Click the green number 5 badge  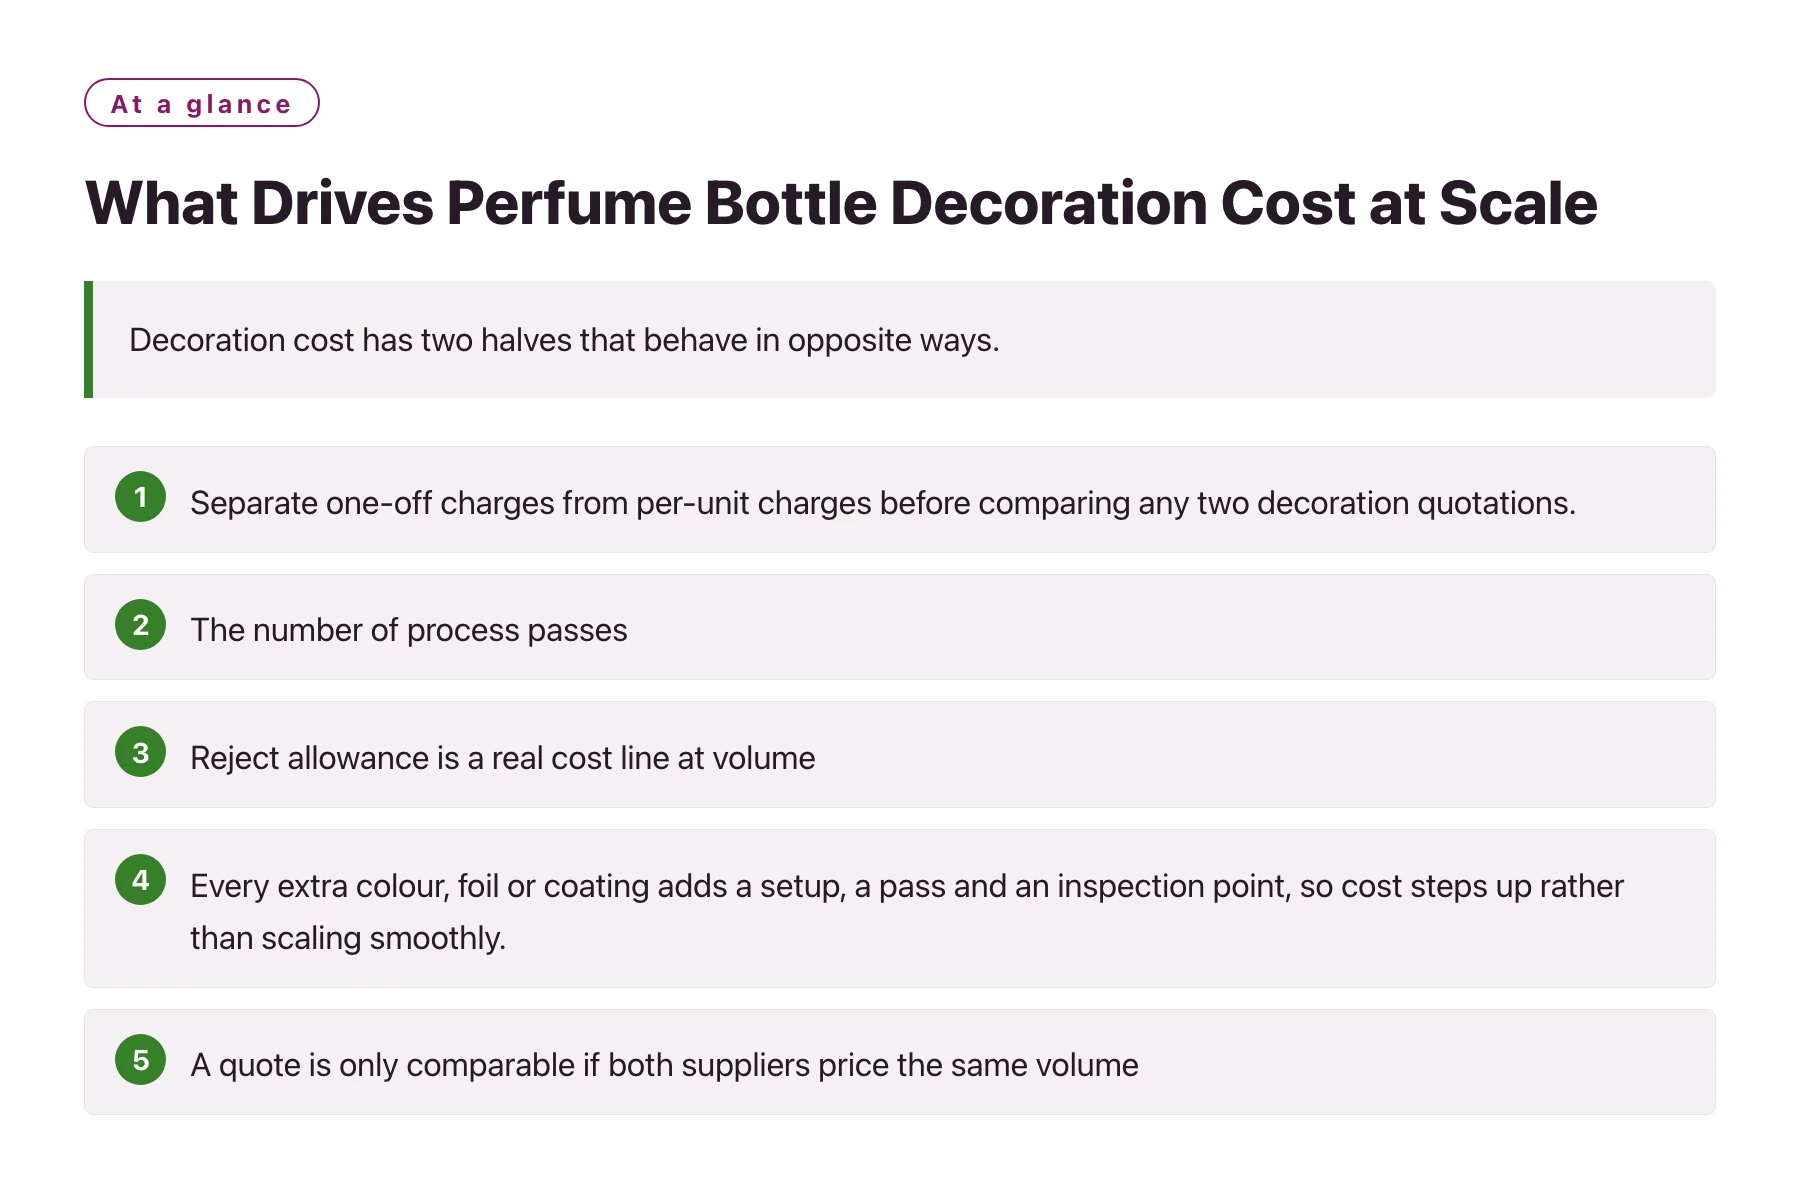[140, 1060]
